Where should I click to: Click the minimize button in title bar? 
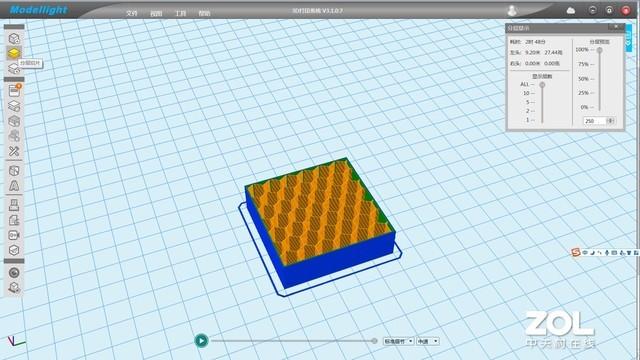click(593, 11)
